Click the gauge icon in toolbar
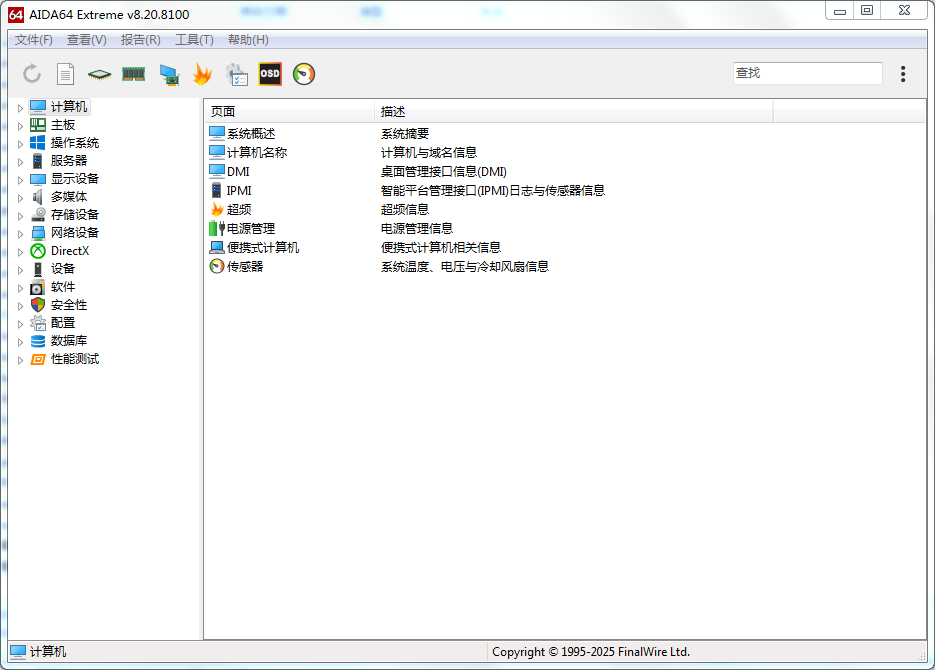Viewport: 935px width, 670px height. pyautogui.click(x=304, y=74)
